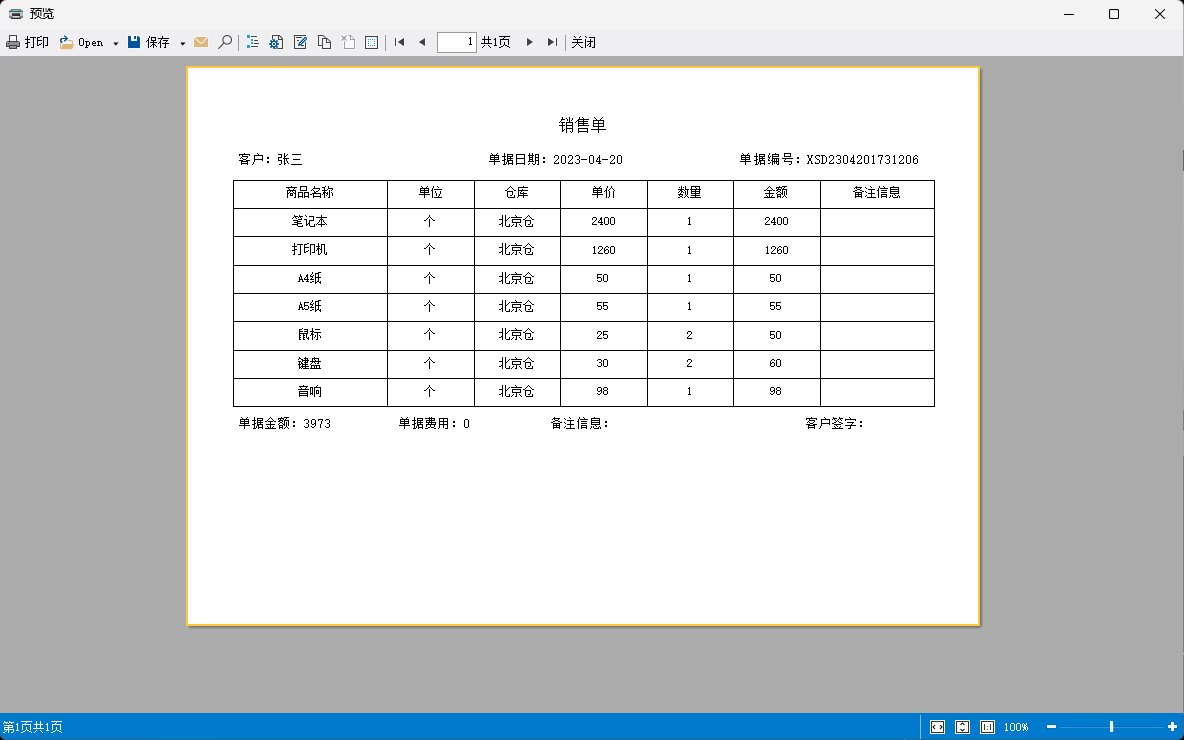Click the copy pages icon
The width and height of the screenshot is (1184, 740).
324,42
